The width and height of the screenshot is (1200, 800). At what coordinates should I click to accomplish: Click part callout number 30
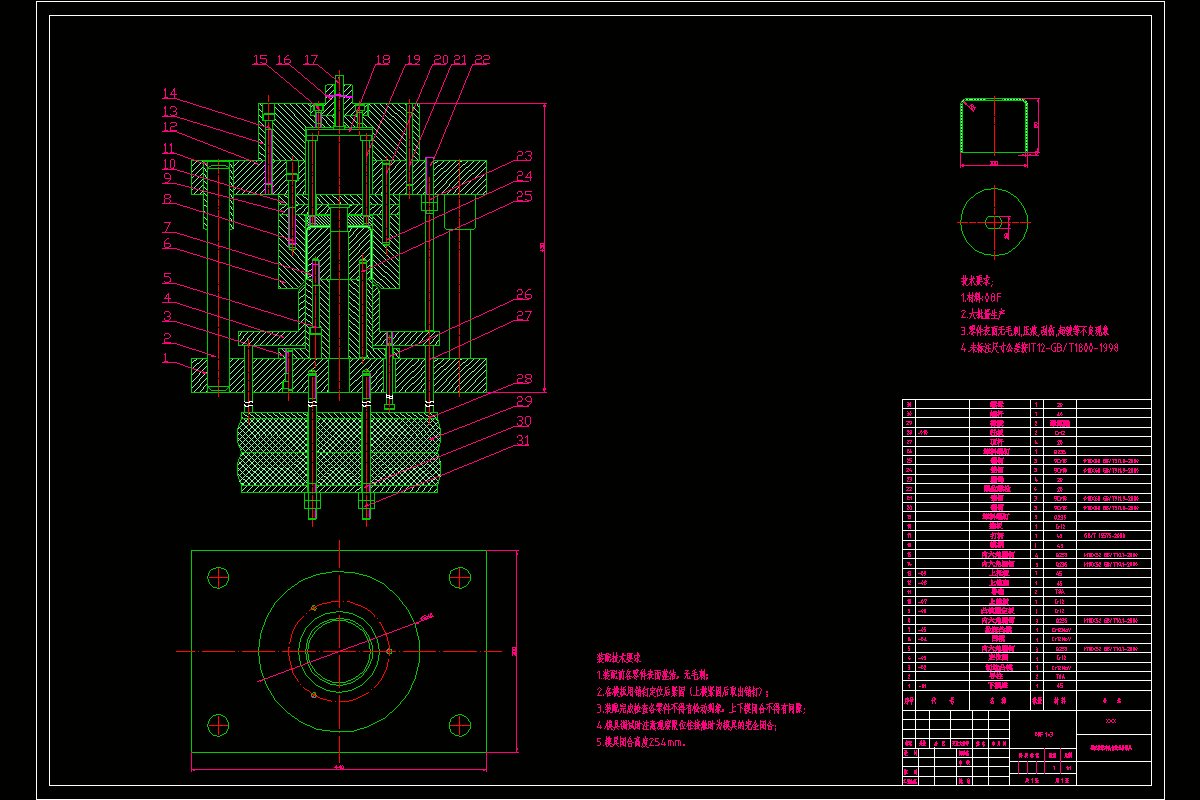point(524,421)
